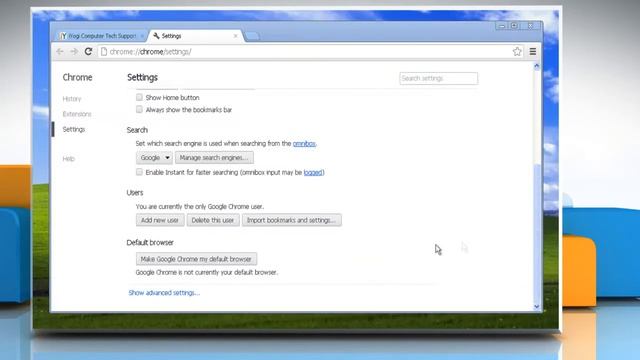Viewport: 640px width, 360px height.
Task: Click Add new user button
Action: coord(160,220)
